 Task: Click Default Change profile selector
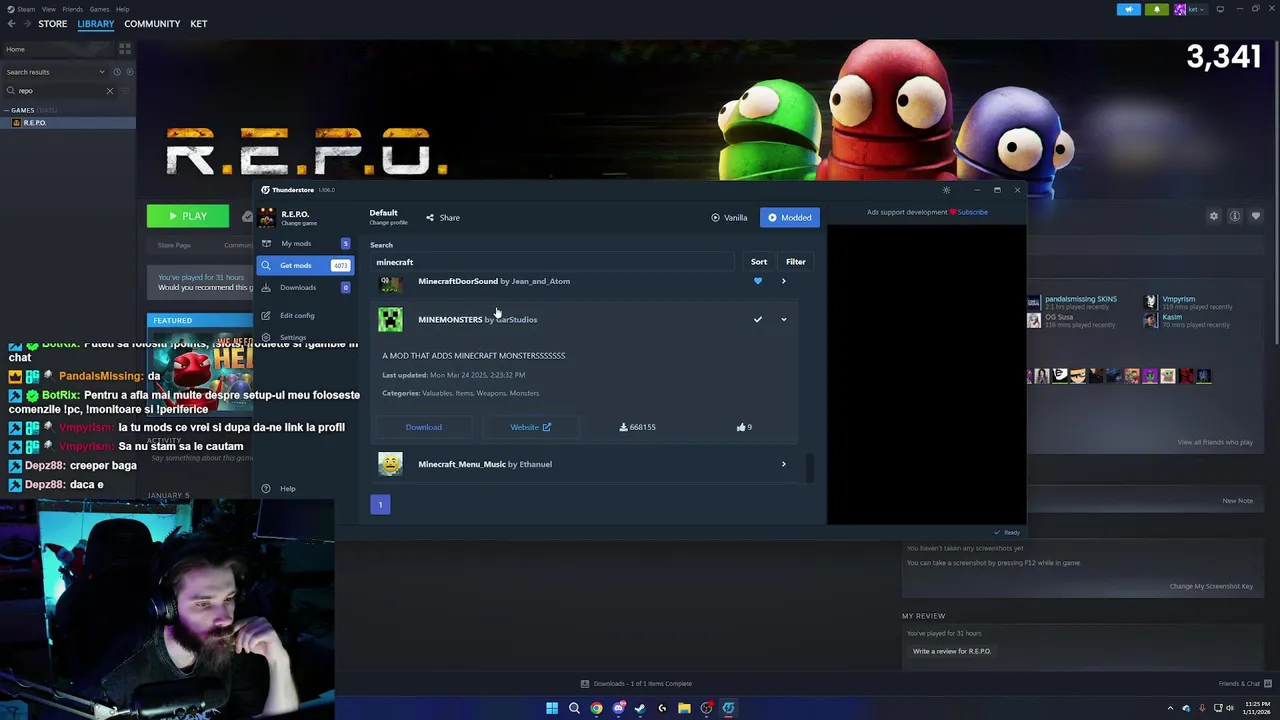coord(388,217)
